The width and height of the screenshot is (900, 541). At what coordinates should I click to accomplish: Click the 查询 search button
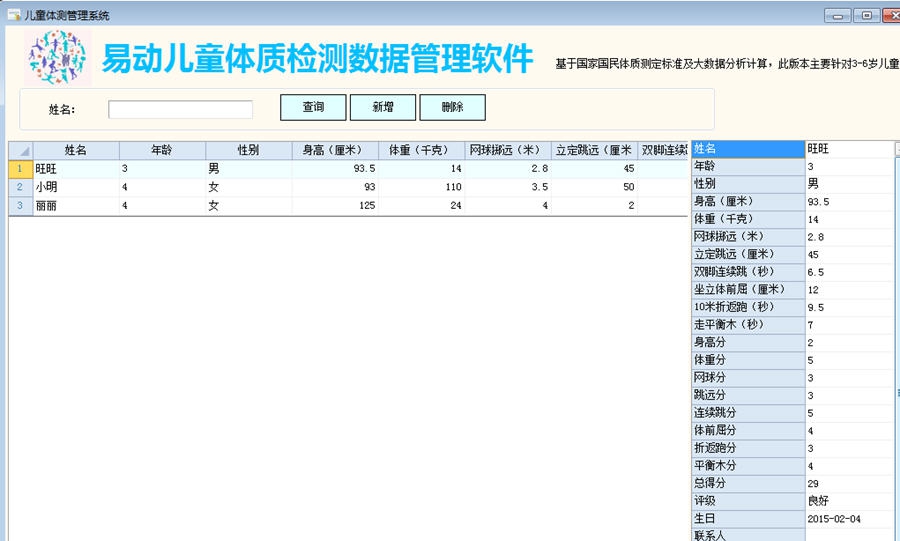pyautogui.click(x=313, y=107)
